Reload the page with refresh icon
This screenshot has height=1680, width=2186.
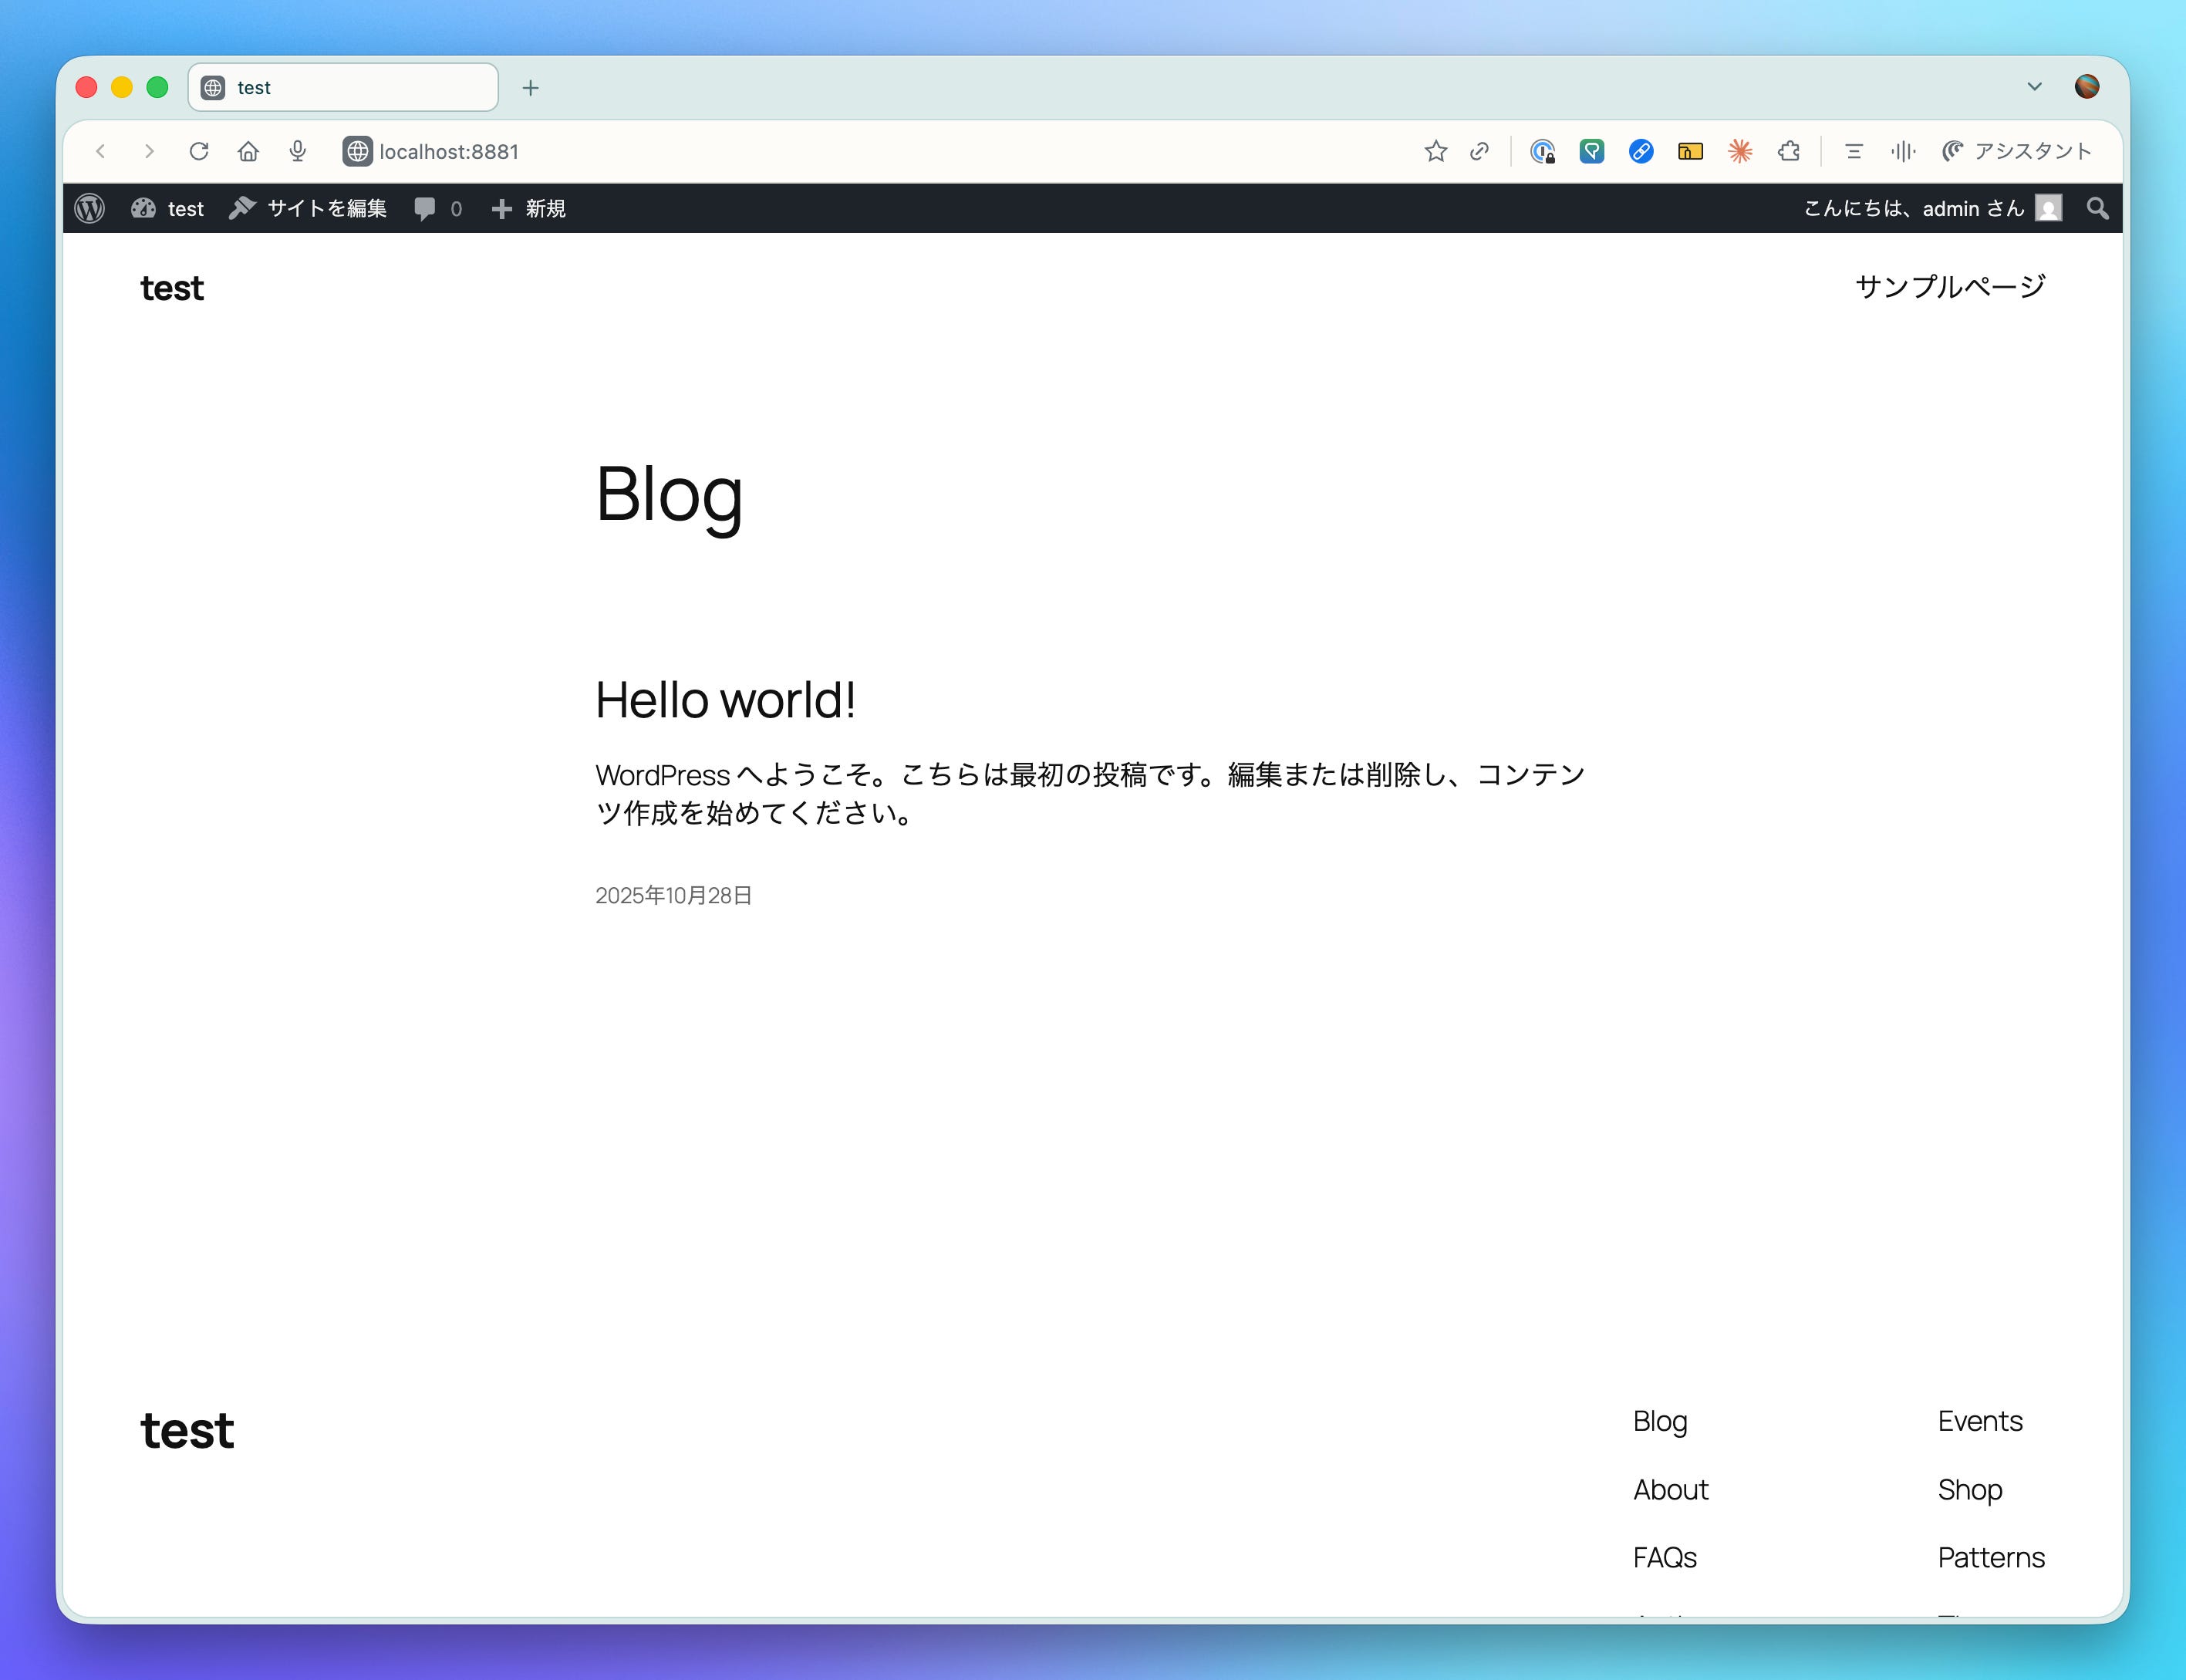199,151
